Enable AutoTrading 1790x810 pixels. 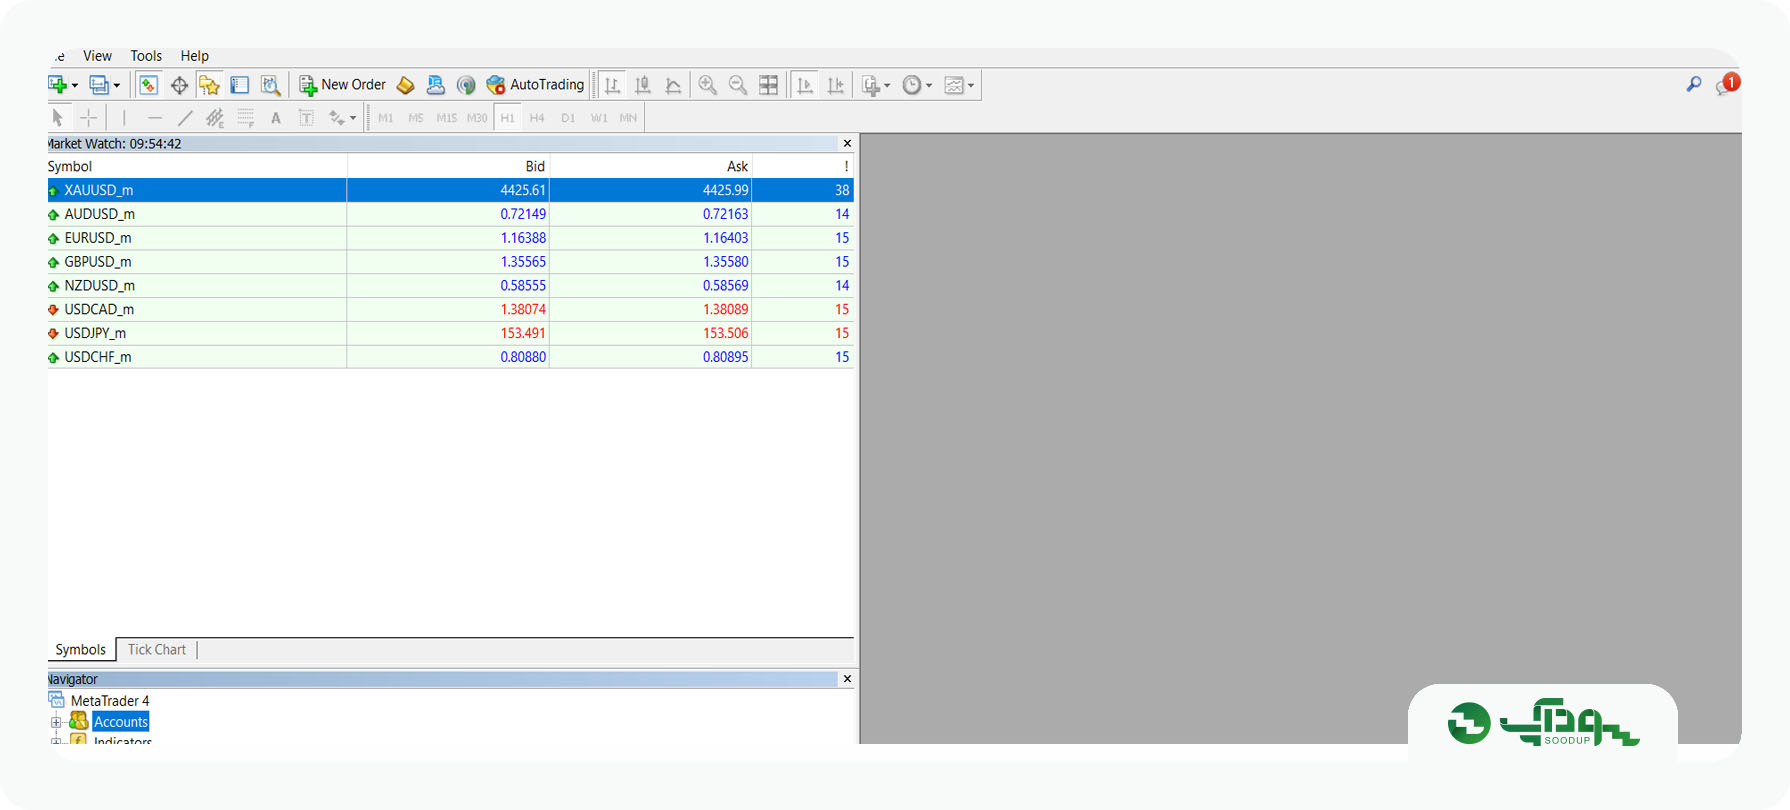click(535, 86)
